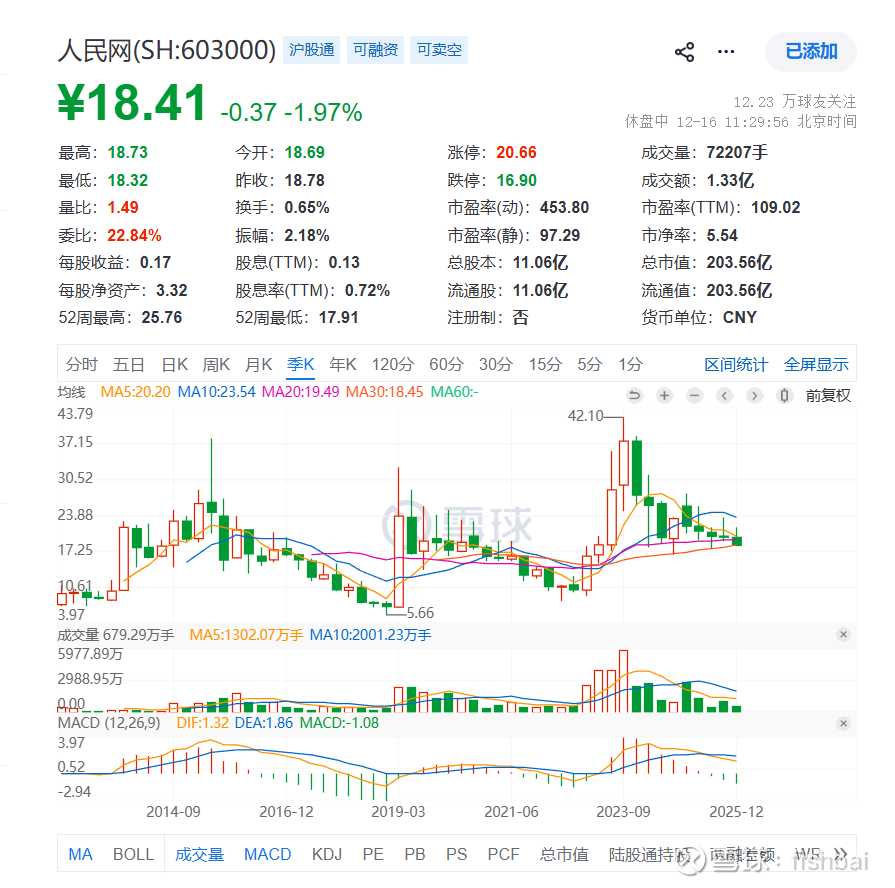895x888 pixels.
Task: Click the MA30:18.45 legend label
Action: point(385,392)
